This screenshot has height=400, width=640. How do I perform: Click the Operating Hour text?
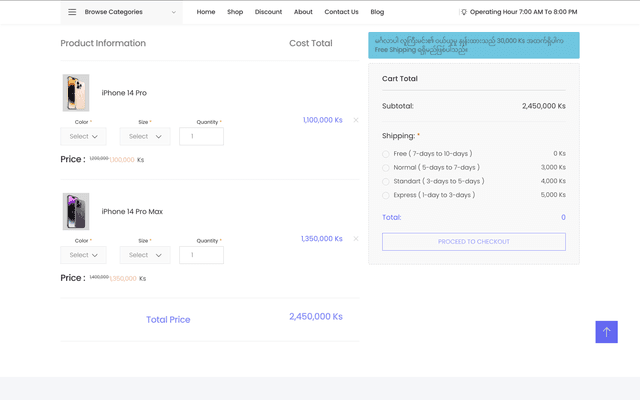524,12
